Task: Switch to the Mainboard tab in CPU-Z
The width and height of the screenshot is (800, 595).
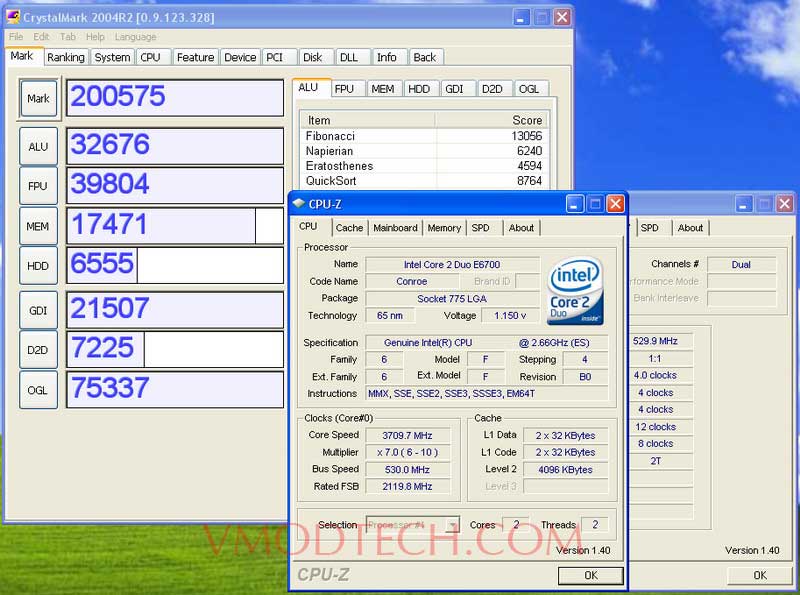Action: point(395,228)
